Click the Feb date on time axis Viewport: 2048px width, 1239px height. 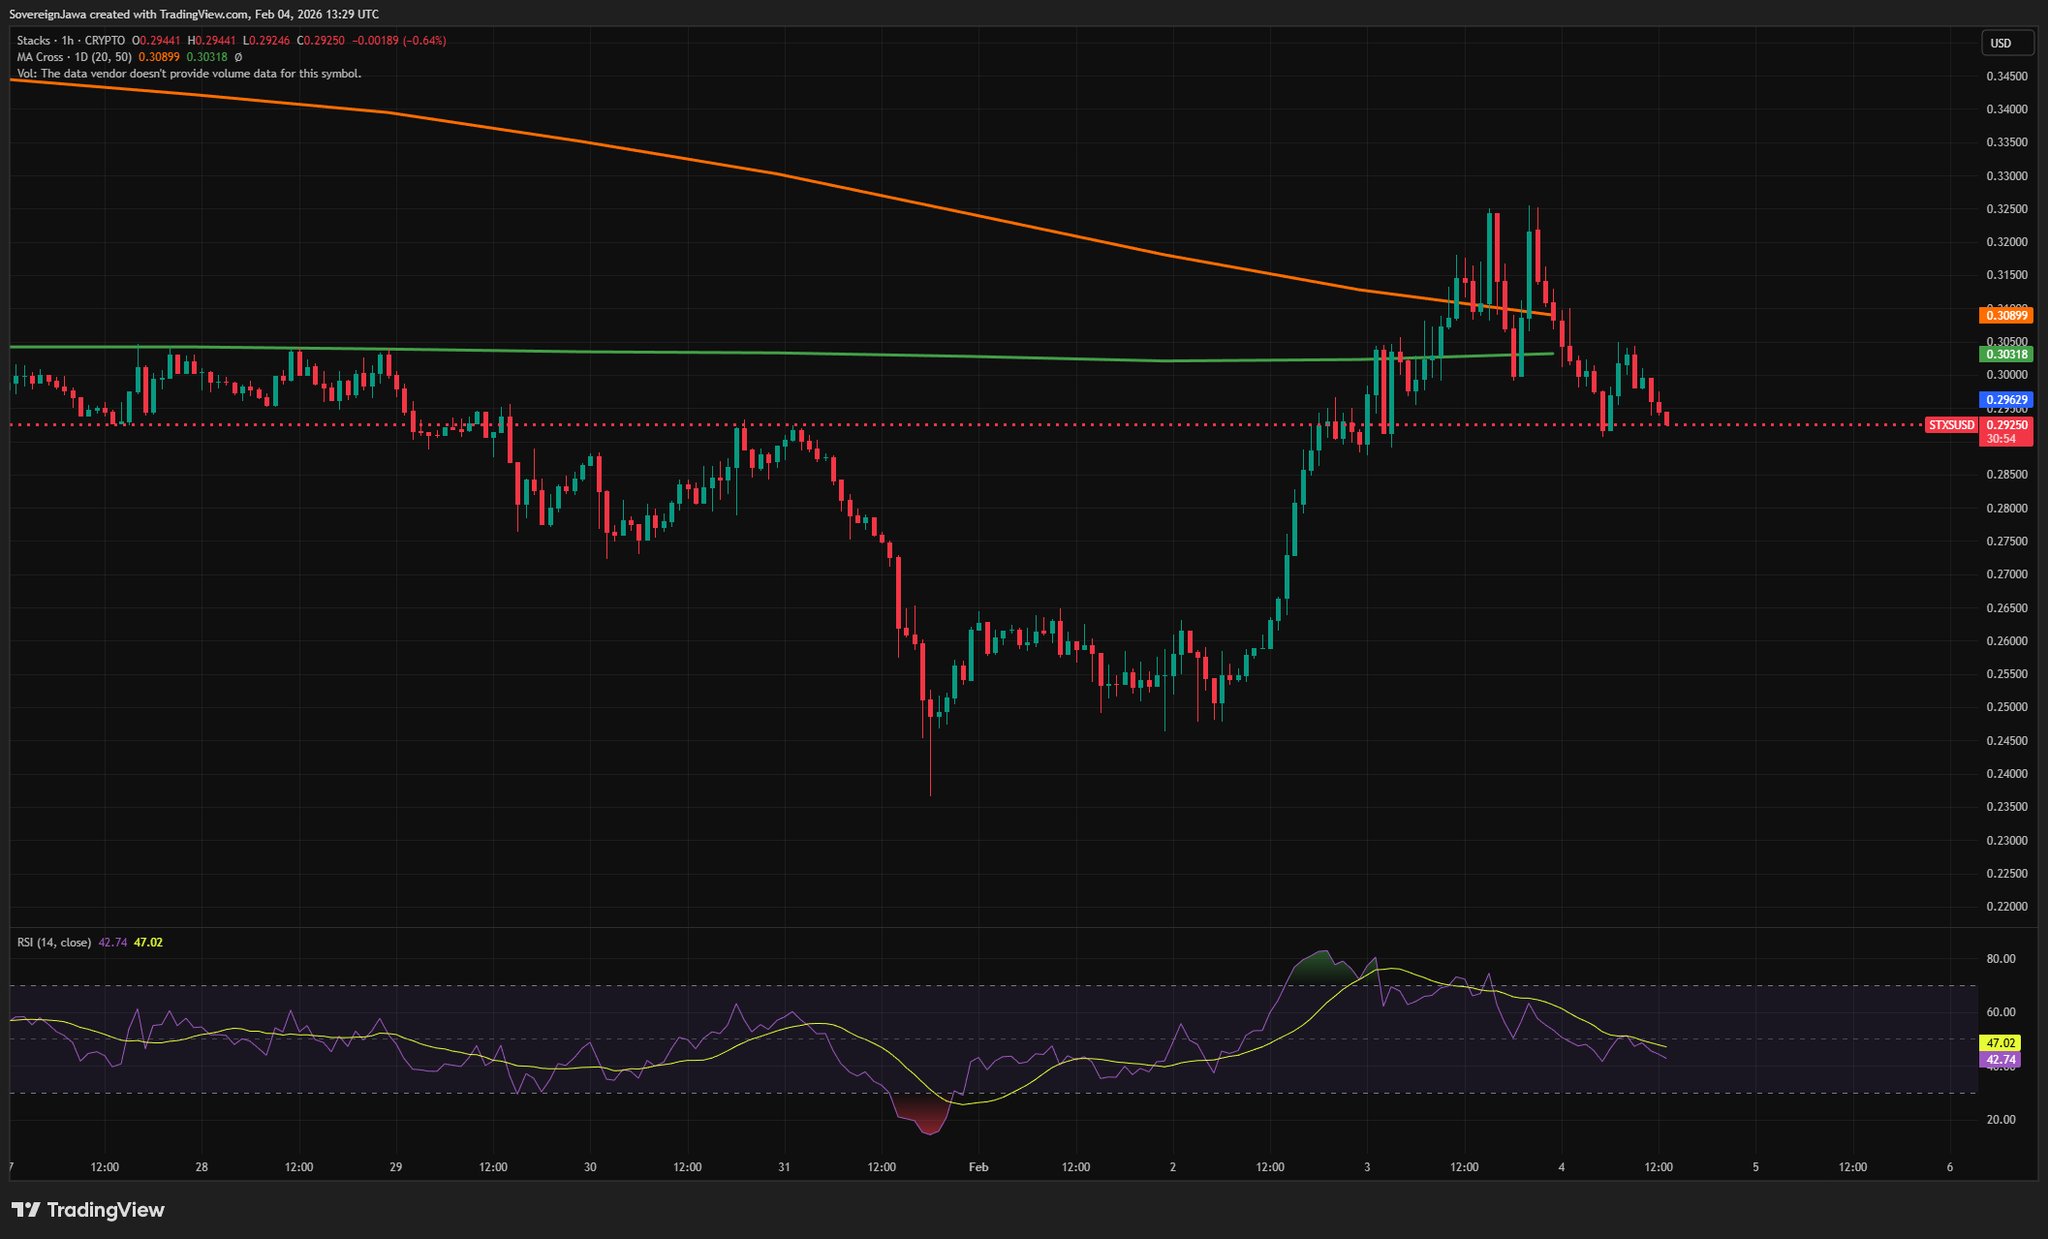pyautogui.click(x=978, y=1166)
